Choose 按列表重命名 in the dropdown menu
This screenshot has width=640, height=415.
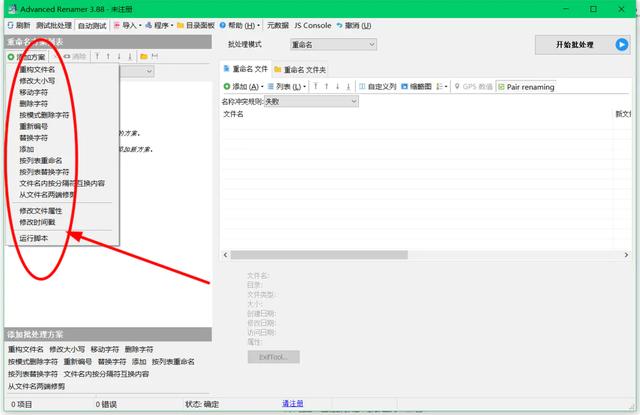(x=41, y=161)
